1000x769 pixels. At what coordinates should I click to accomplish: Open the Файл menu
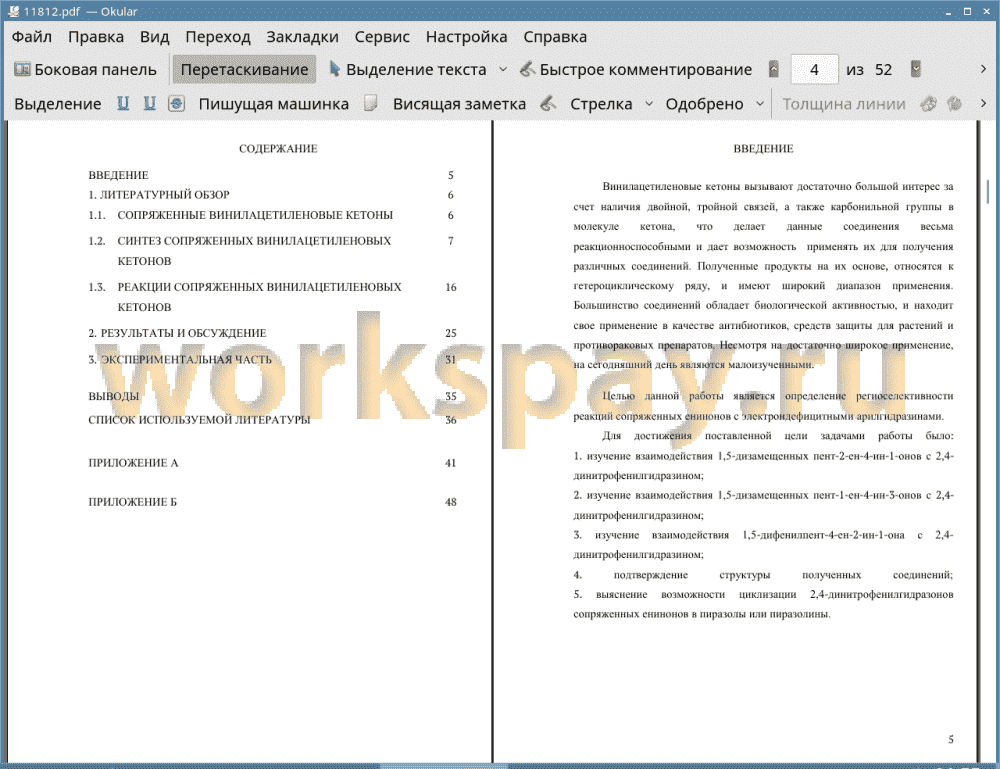pyautogui.click(x=32, y=37)
